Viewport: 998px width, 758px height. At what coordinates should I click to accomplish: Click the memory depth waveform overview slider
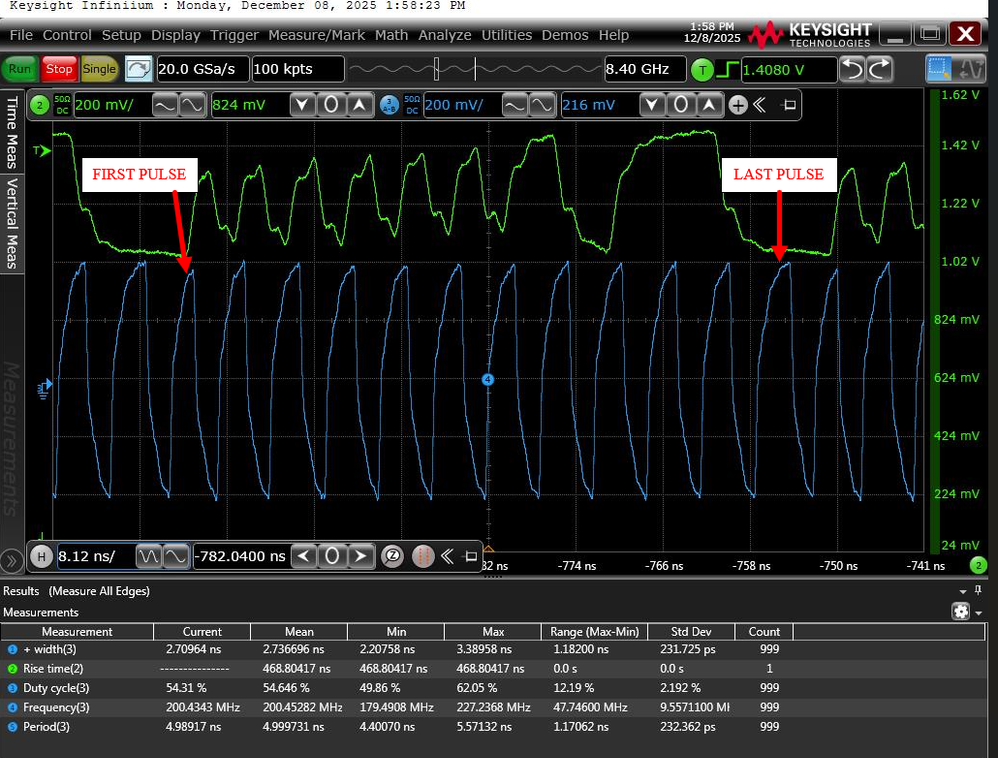(x=436, y=69)
